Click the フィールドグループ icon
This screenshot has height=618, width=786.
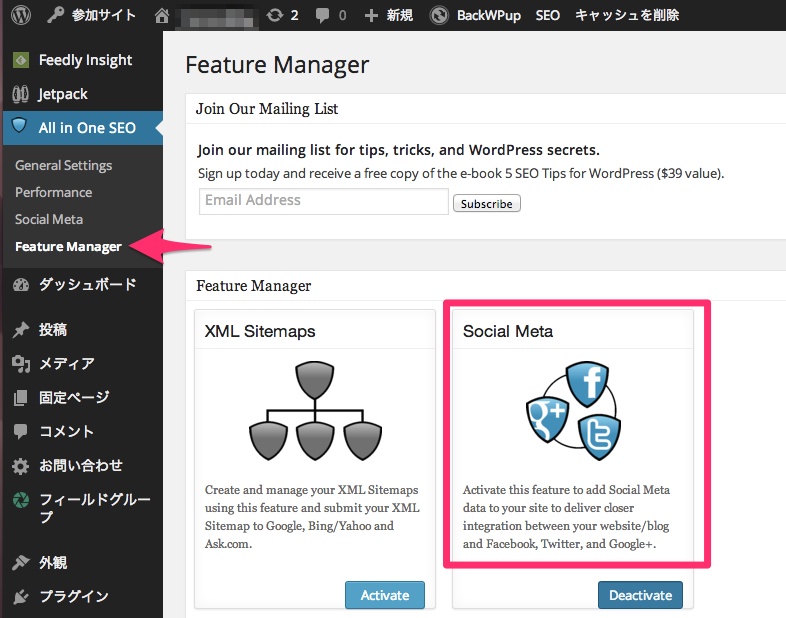pos(21,500)
